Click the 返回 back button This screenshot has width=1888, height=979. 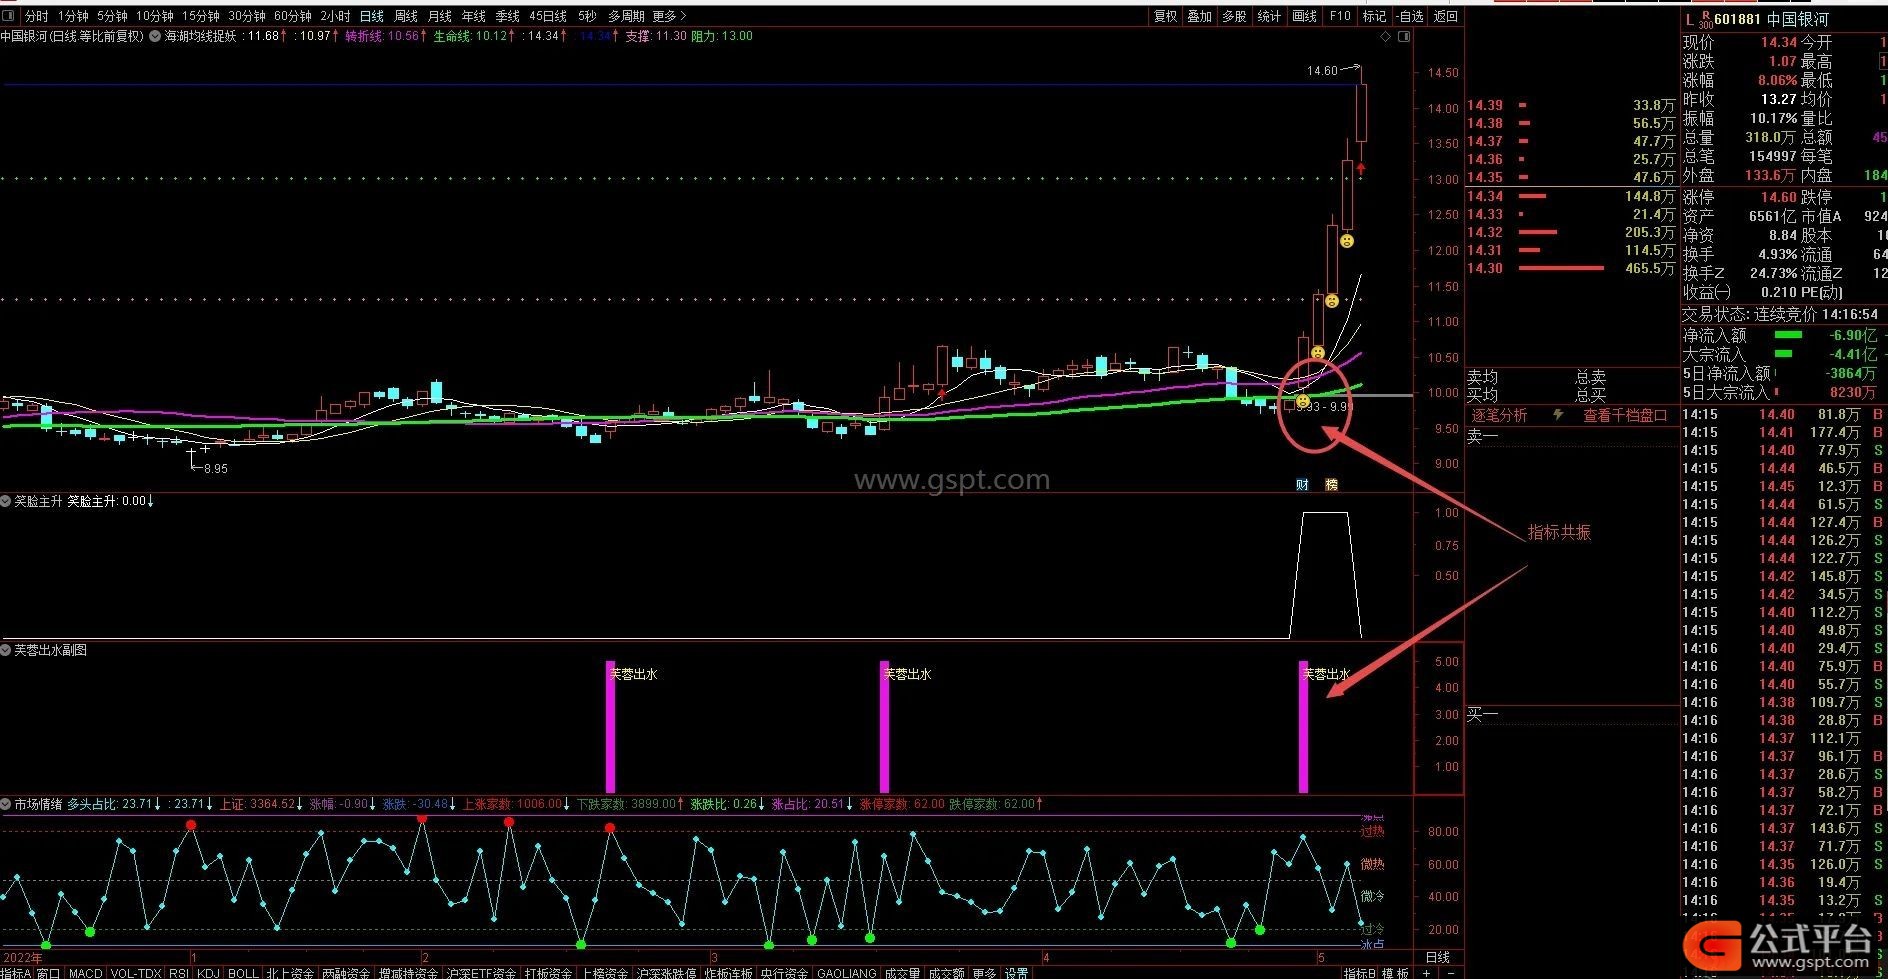click(x=1445, y=16)
